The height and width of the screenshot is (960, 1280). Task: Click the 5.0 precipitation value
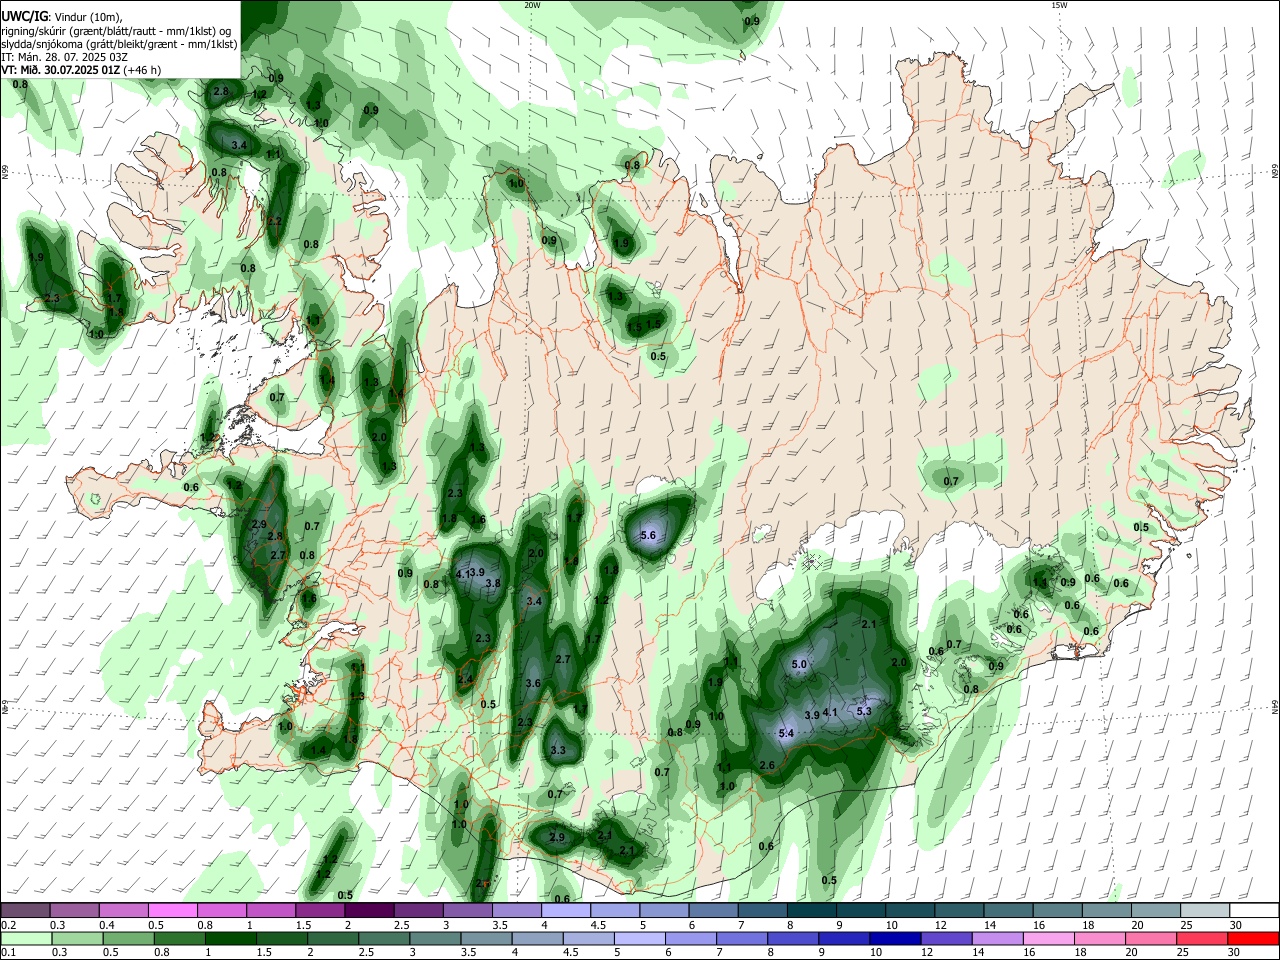coord(799,665)
